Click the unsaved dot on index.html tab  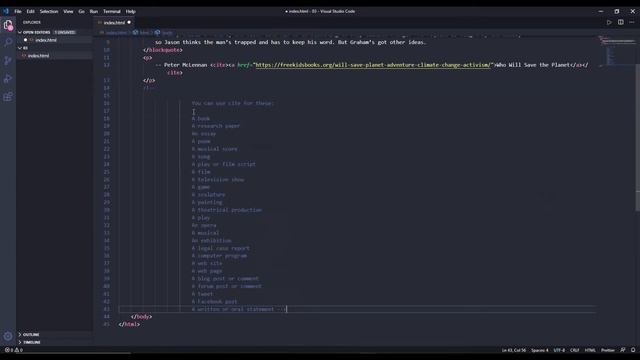pos(129,22)
